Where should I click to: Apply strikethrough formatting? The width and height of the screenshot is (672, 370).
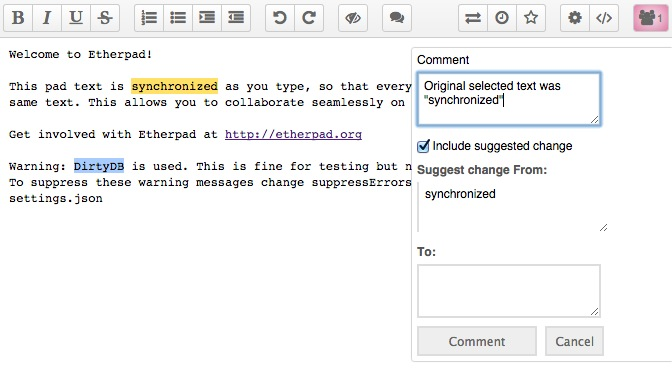[x=105, y=18]
